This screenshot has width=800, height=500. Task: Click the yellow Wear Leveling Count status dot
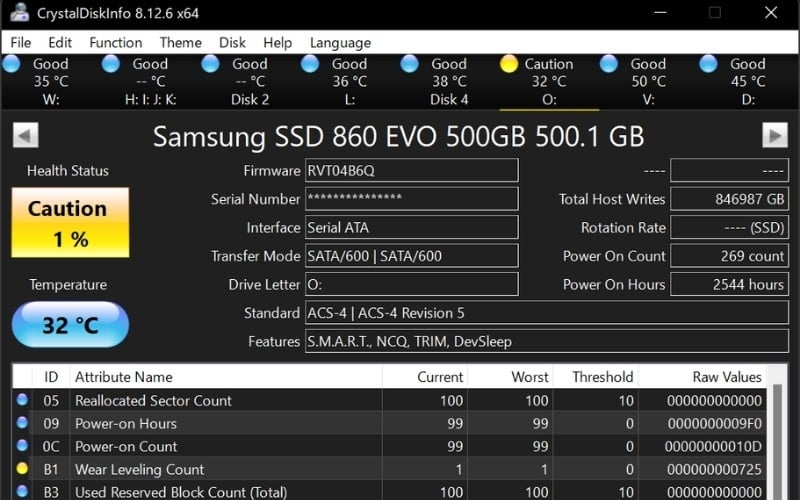pos(22,469)
